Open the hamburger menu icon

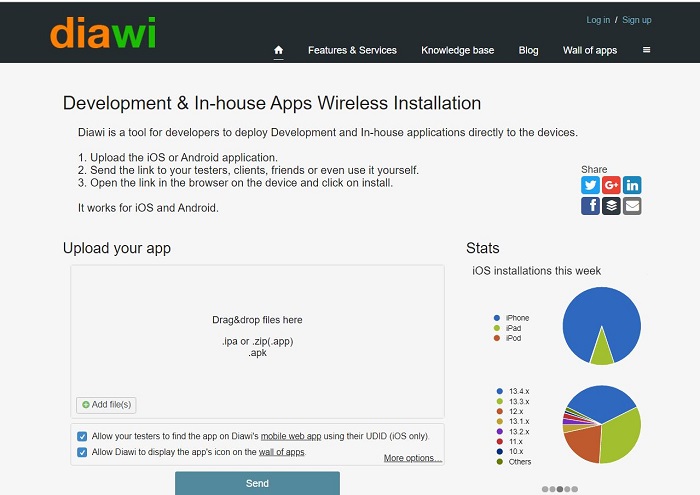pos(646,50)
